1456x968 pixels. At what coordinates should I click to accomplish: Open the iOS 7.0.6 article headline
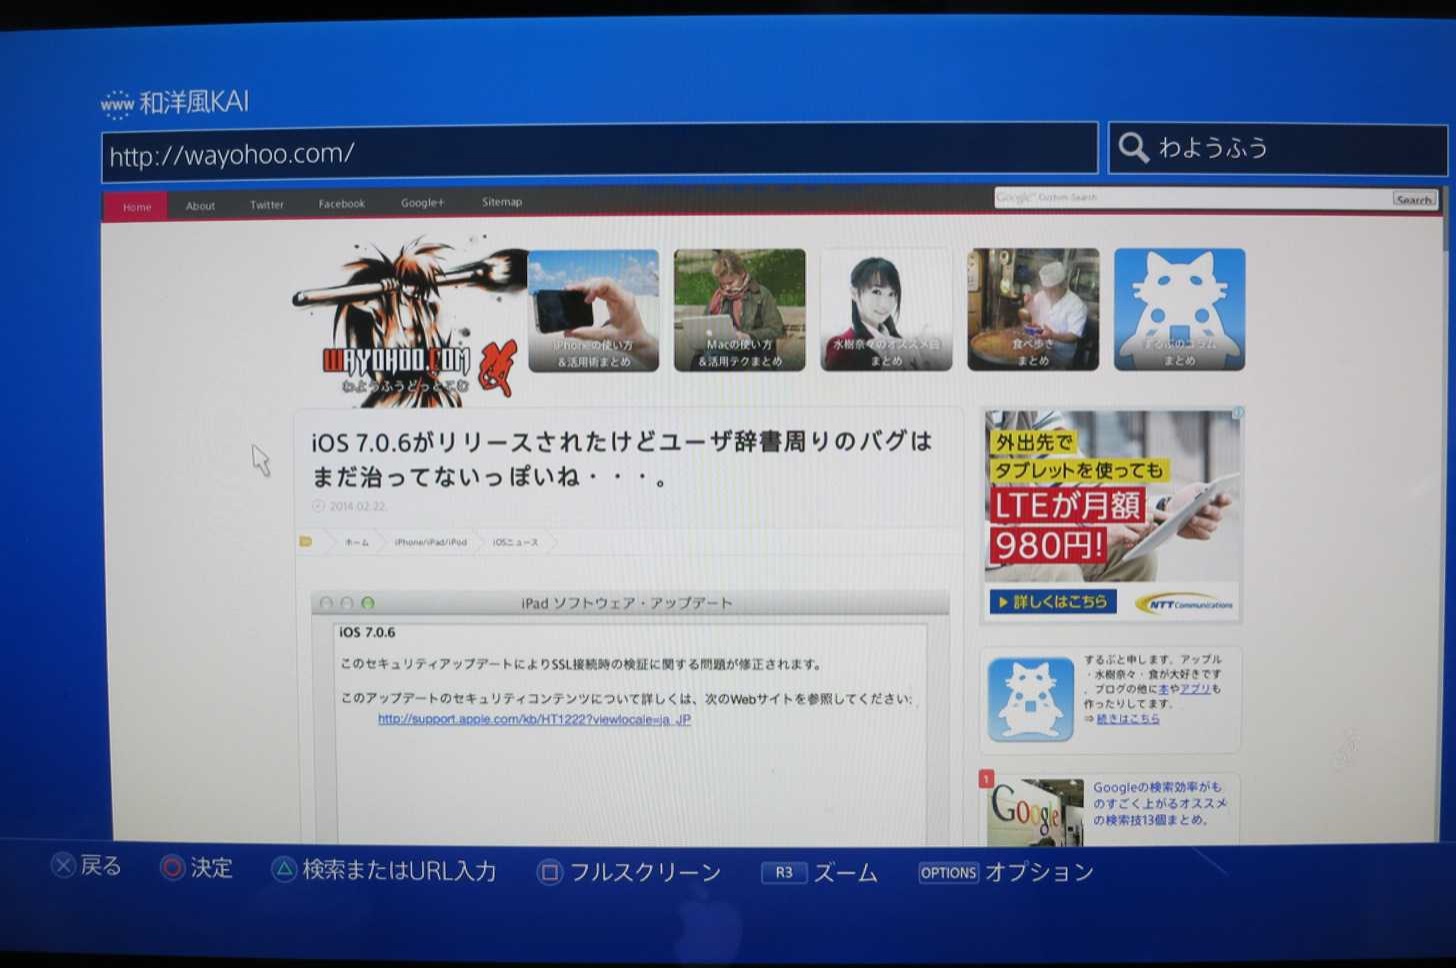(x=622, y=458)
